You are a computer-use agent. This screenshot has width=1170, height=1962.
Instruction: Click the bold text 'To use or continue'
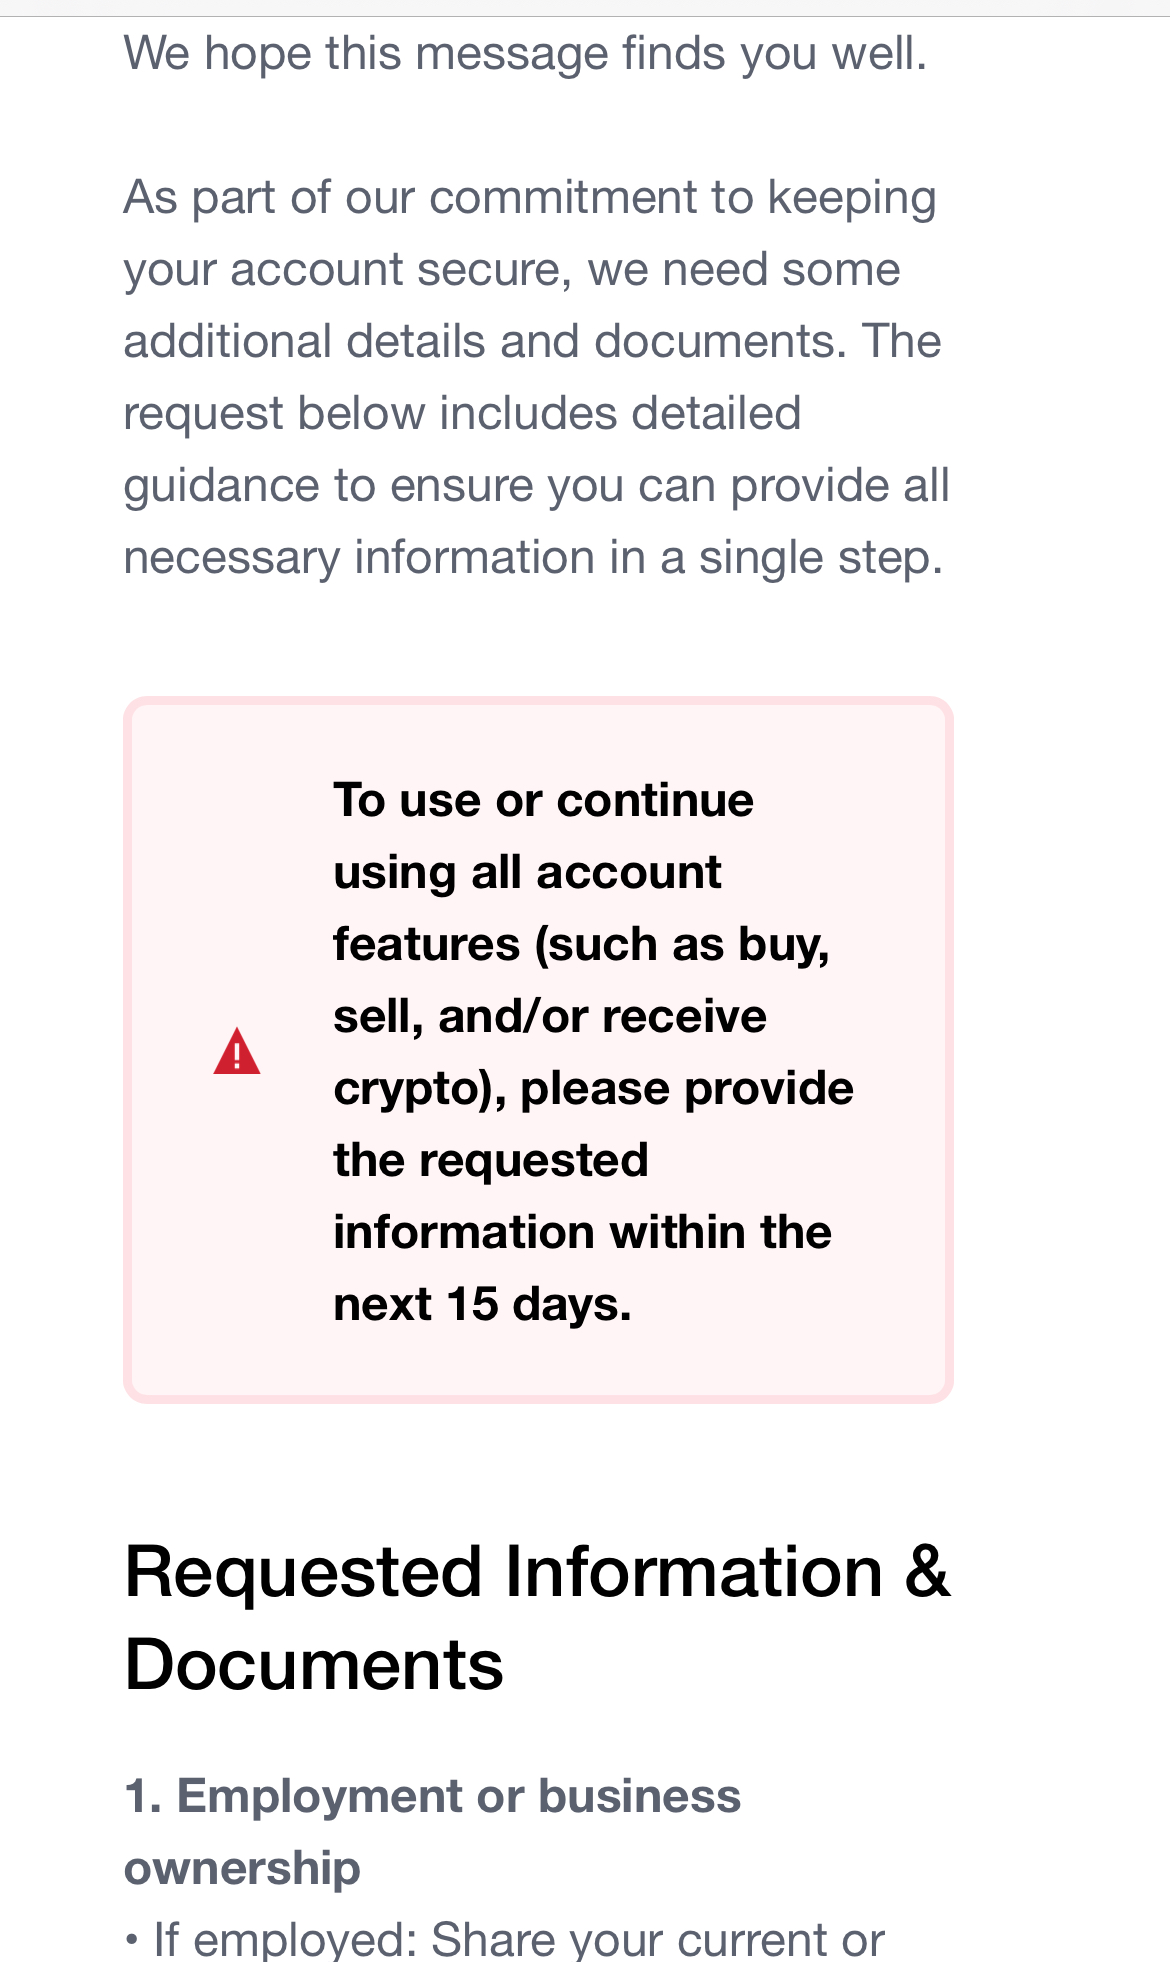544,800
